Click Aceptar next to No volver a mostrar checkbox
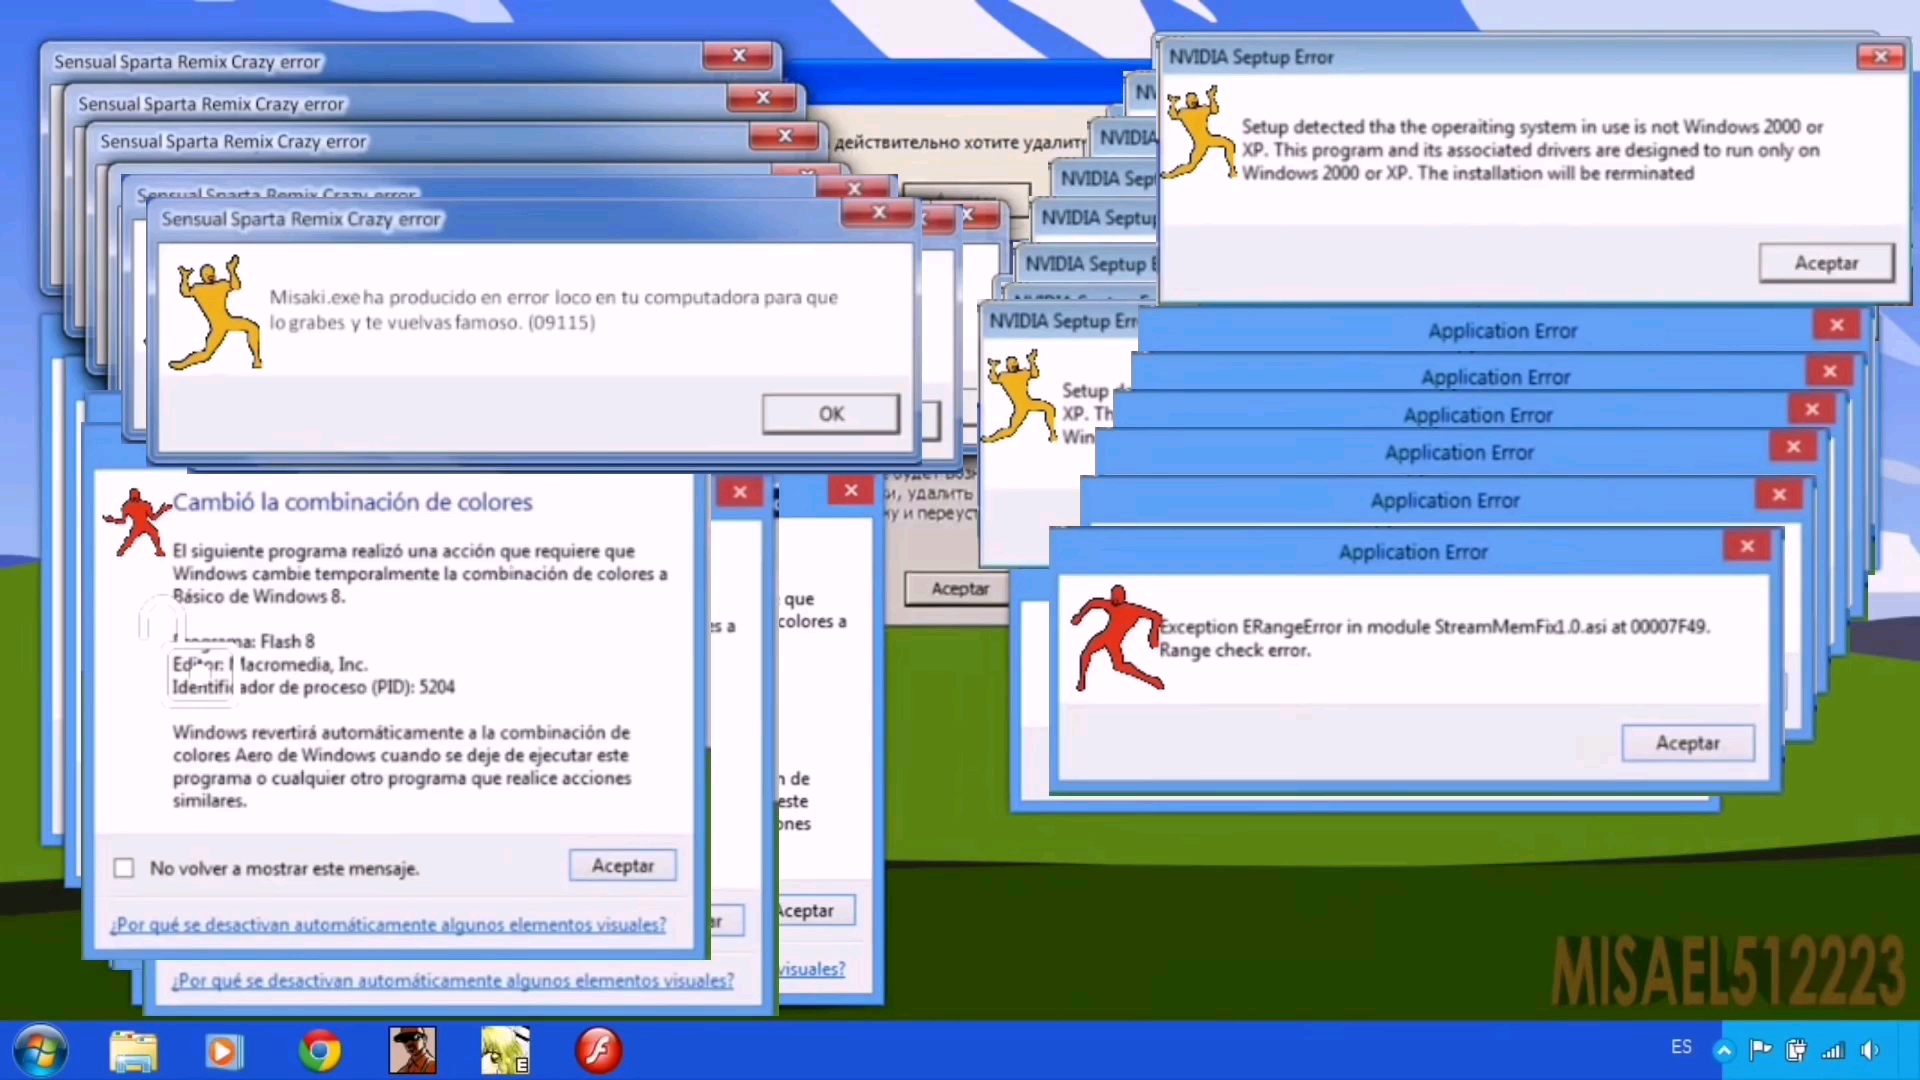The height and width of the screenshot is (1080, 1920). pos(623,866)
